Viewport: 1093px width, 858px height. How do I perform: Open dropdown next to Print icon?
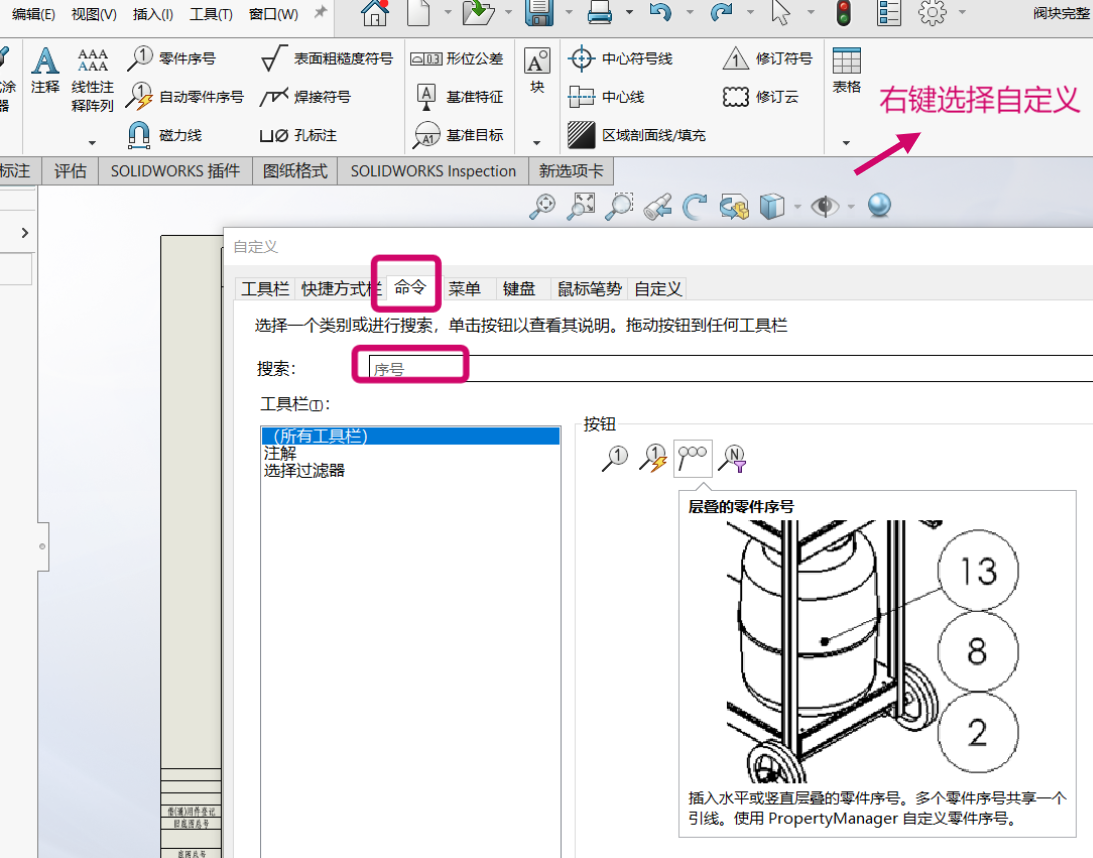[629, 12]
